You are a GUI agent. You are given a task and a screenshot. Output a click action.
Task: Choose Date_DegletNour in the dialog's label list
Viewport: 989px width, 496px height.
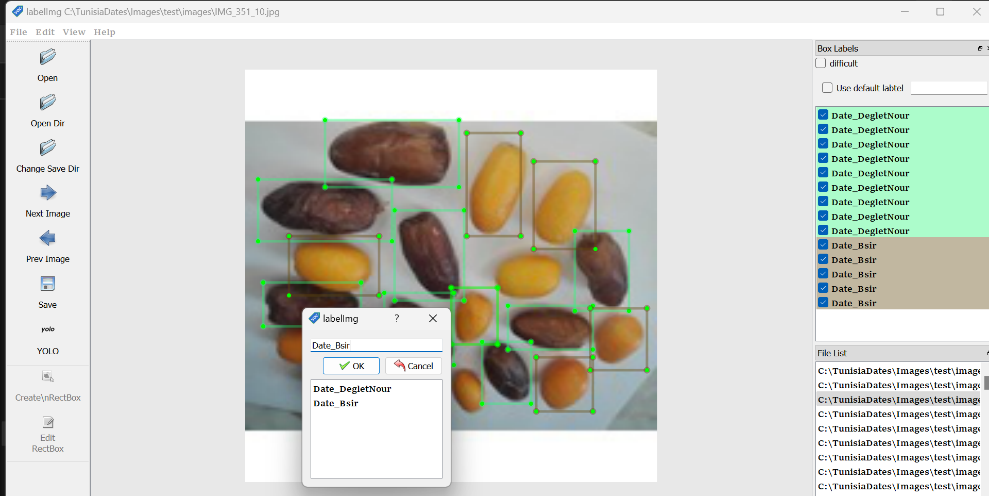coord(352,389)
